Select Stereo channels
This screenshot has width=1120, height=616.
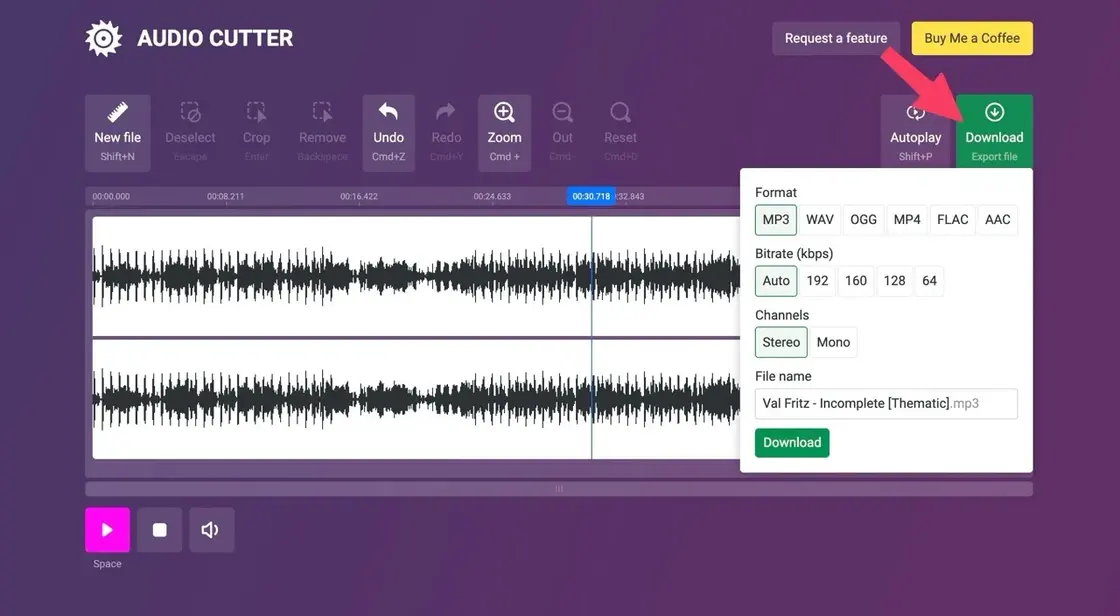coord(781,342)
